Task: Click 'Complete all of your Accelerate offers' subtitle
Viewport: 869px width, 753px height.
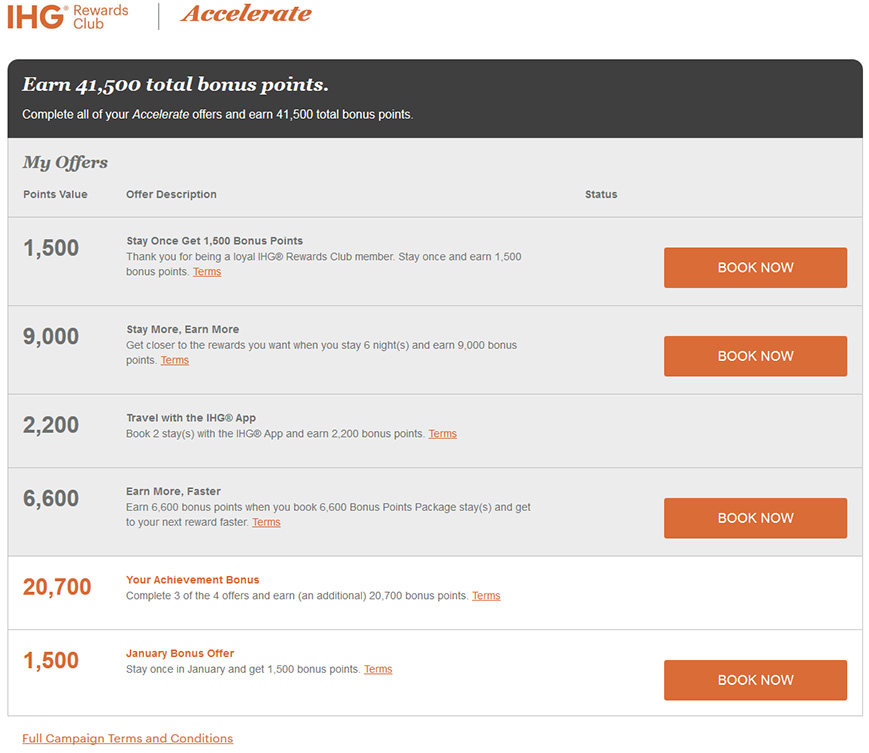Action: tap(218, 115)
